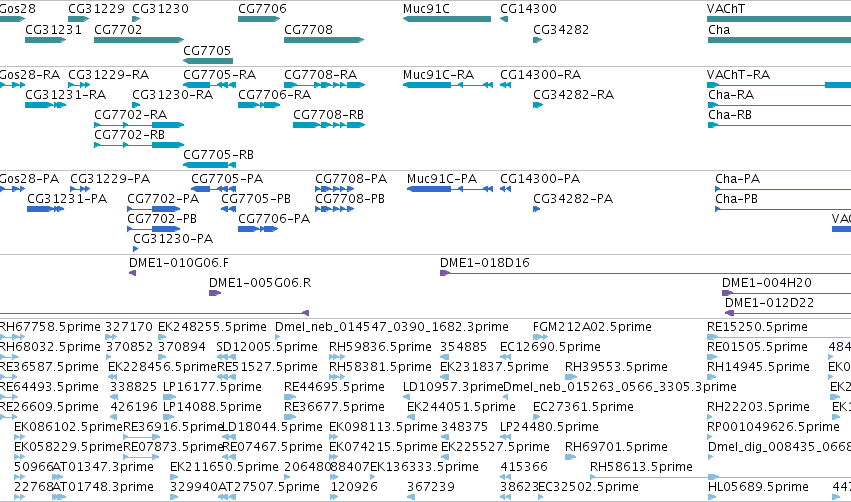The width and height of the screenshot is (851, 502).
Task: Select EST RH59836.5prime
Action: click(336, 357)
